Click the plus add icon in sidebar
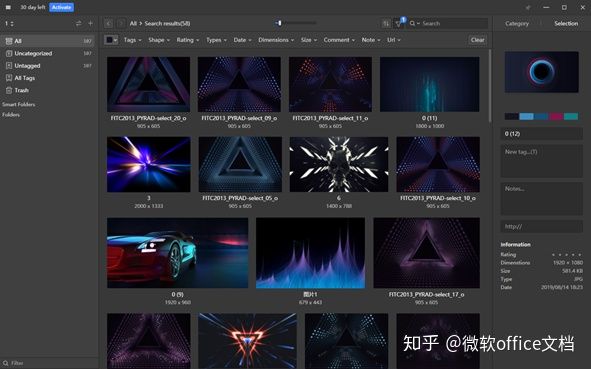This screenshot has height=369, width=591. (90, 23)
